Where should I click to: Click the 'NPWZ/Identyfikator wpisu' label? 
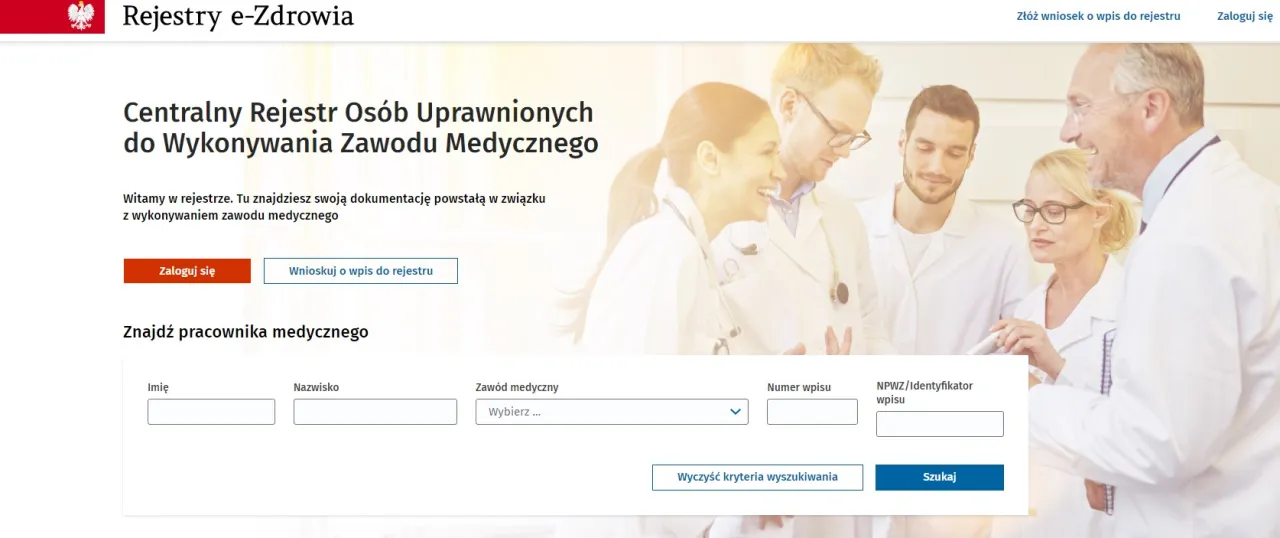point(925,393)
